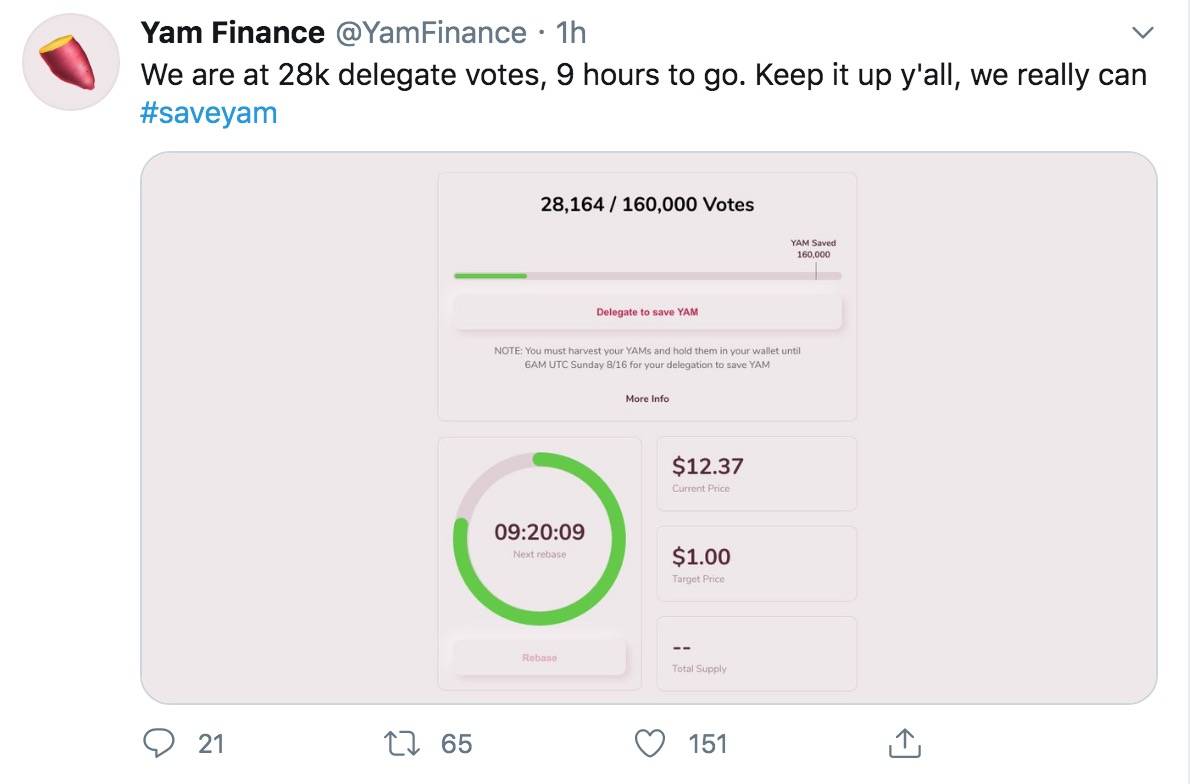Open the #saveyam hashtag link
The height and width of the screenshot is (784, 1190).
[x=208, y=113]
